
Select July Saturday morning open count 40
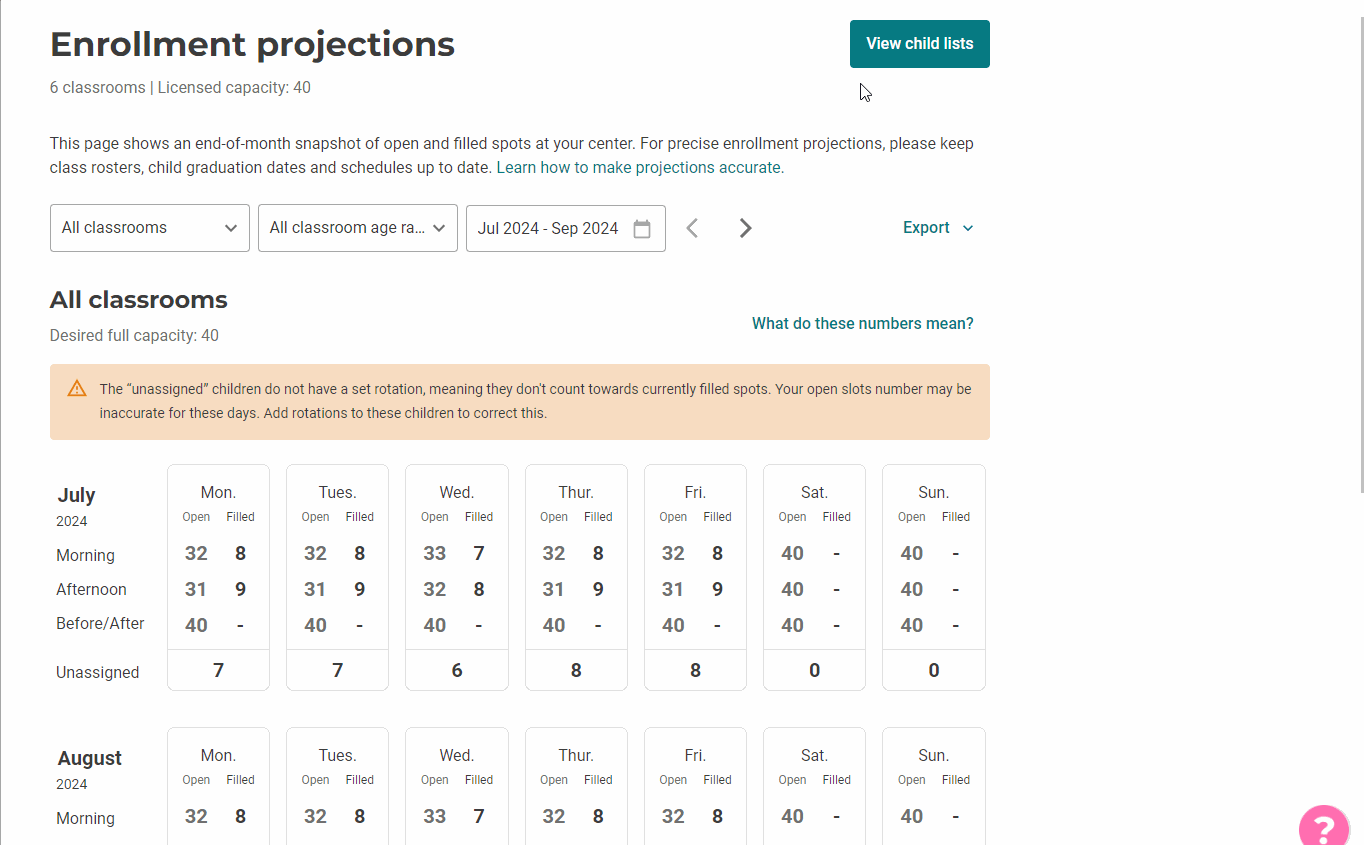pyautogui.click(x=793, y=554)
